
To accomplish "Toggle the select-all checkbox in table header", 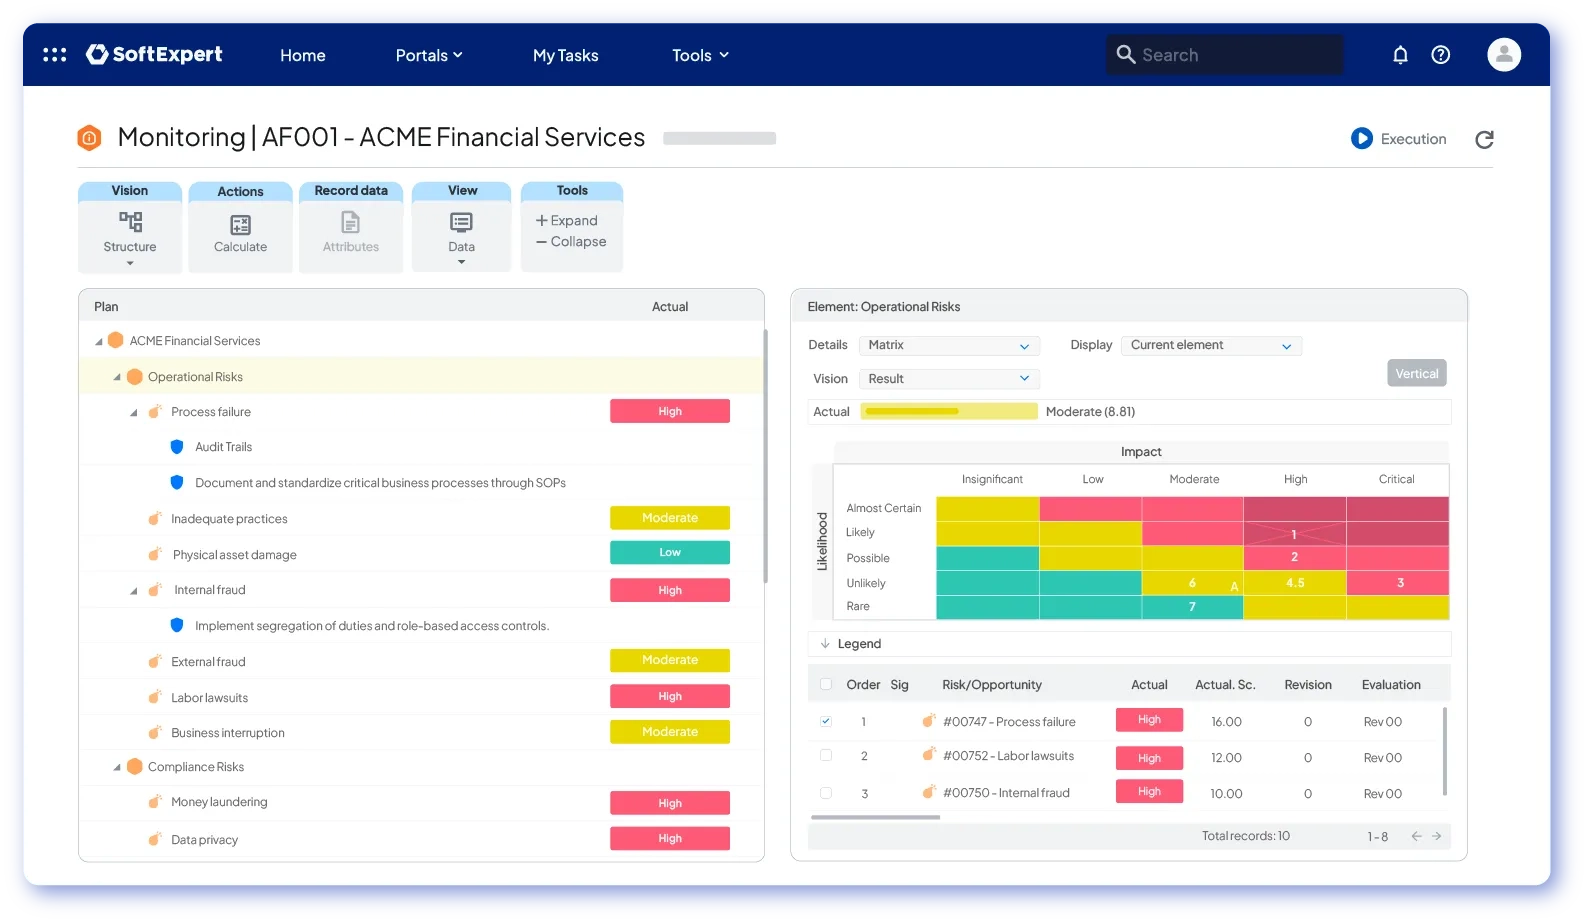I will coord(826,685).
